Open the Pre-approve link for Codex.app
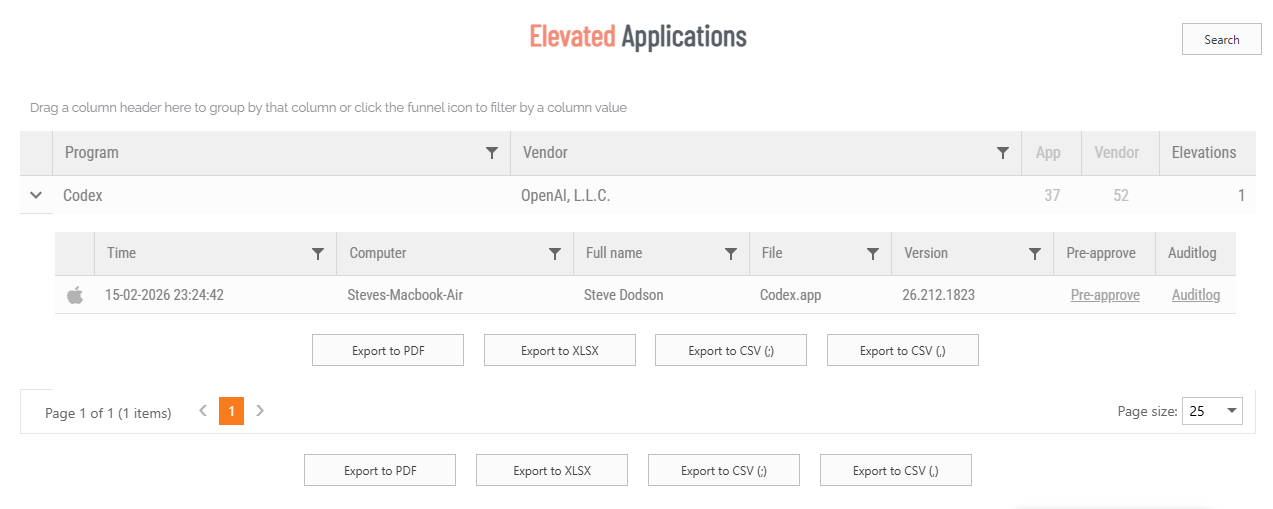The height and width of the screenshot is (509, 1273). tap(1104, 295)
